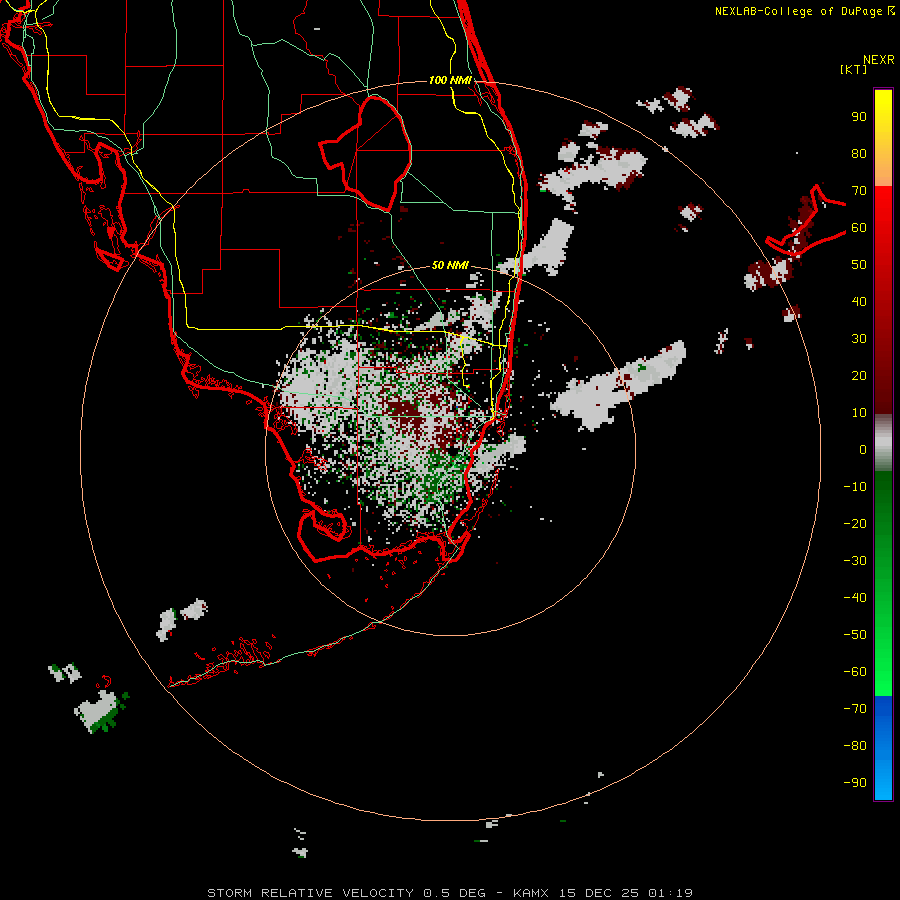
Task: Click the -30 value on the velocity scale
Action: (855, 561)
